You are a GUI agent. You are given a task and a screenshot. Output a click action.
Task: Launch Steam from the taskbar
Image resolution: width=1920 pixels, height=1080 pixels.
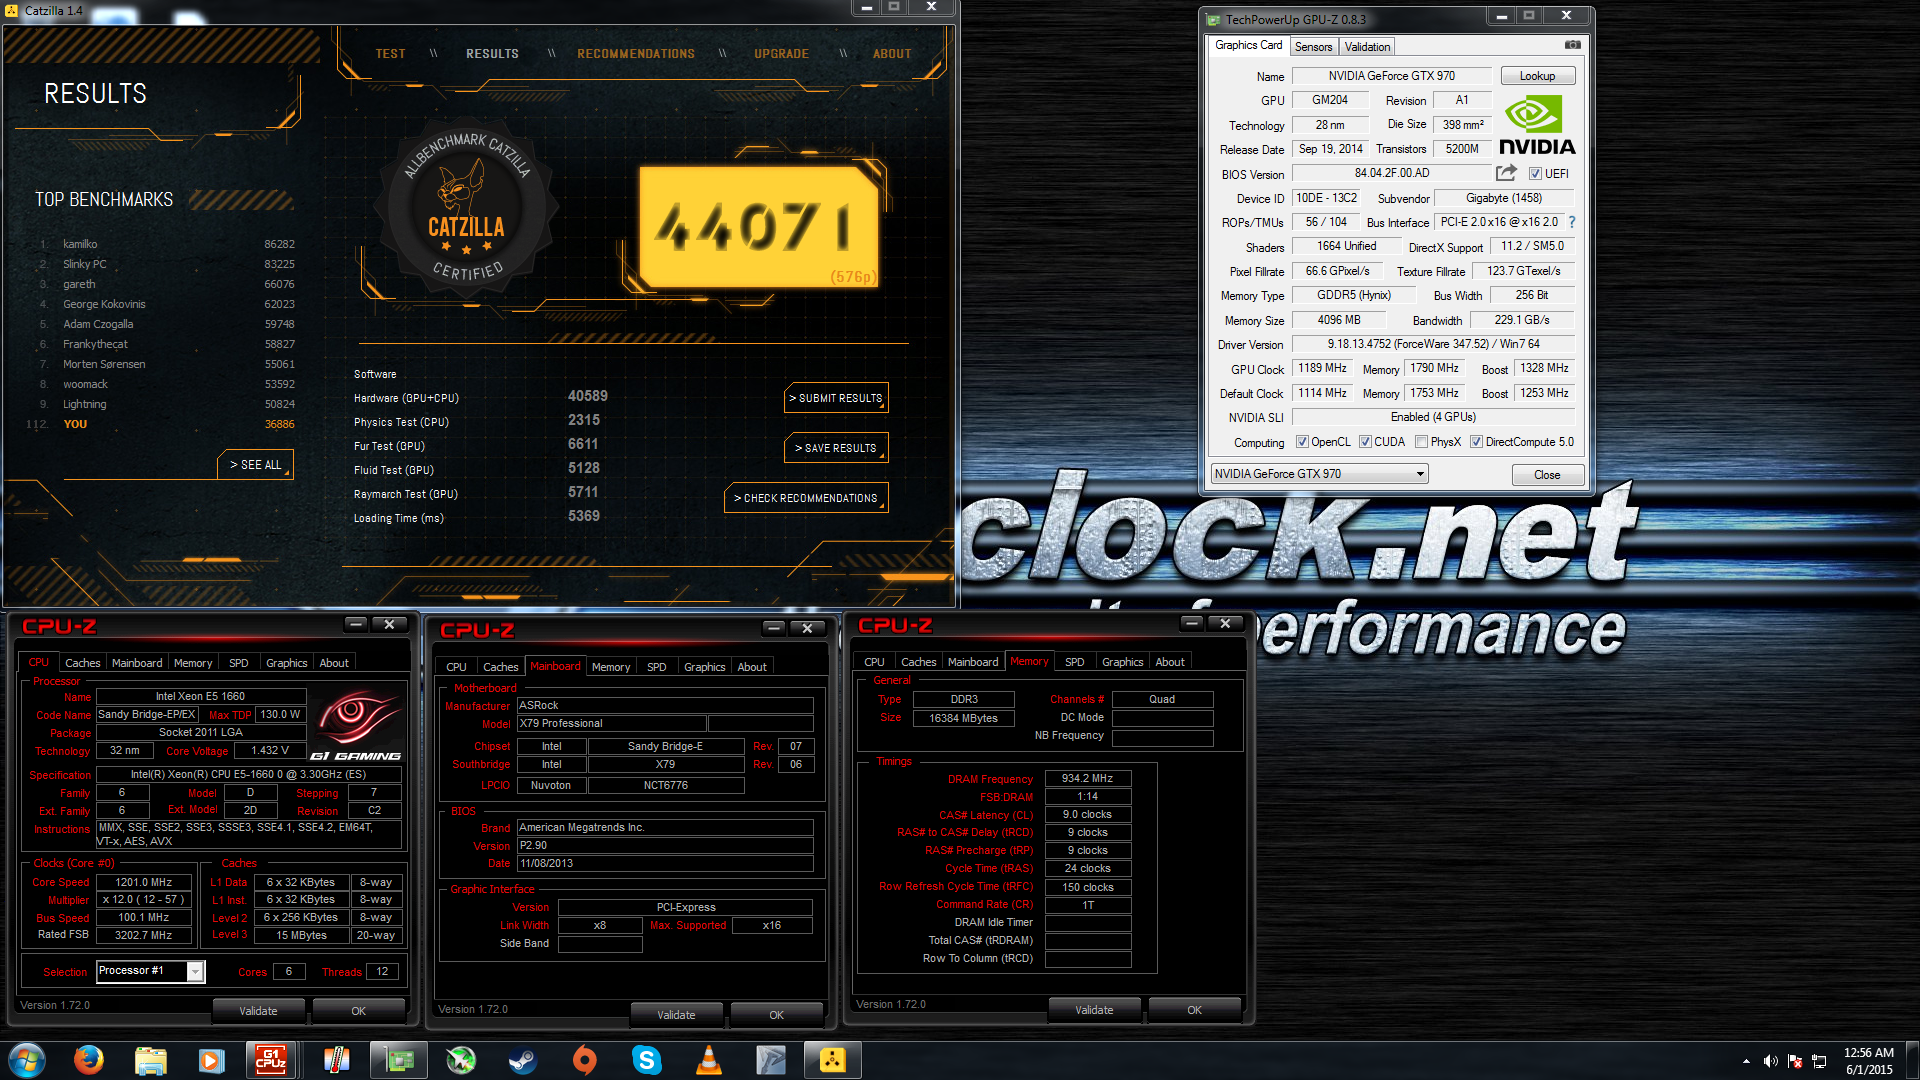(x=522, y=1060)
